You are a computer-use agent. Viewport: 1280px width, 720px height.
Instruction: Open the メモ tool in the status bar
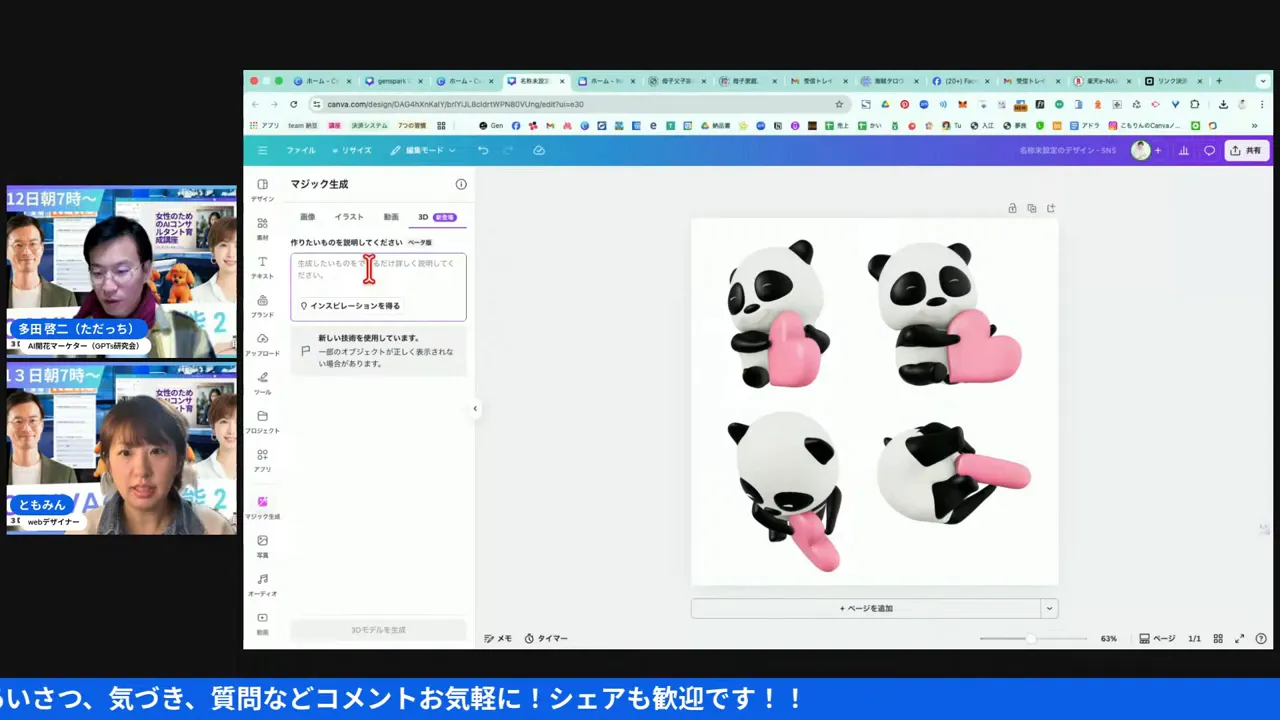(498, 638)
